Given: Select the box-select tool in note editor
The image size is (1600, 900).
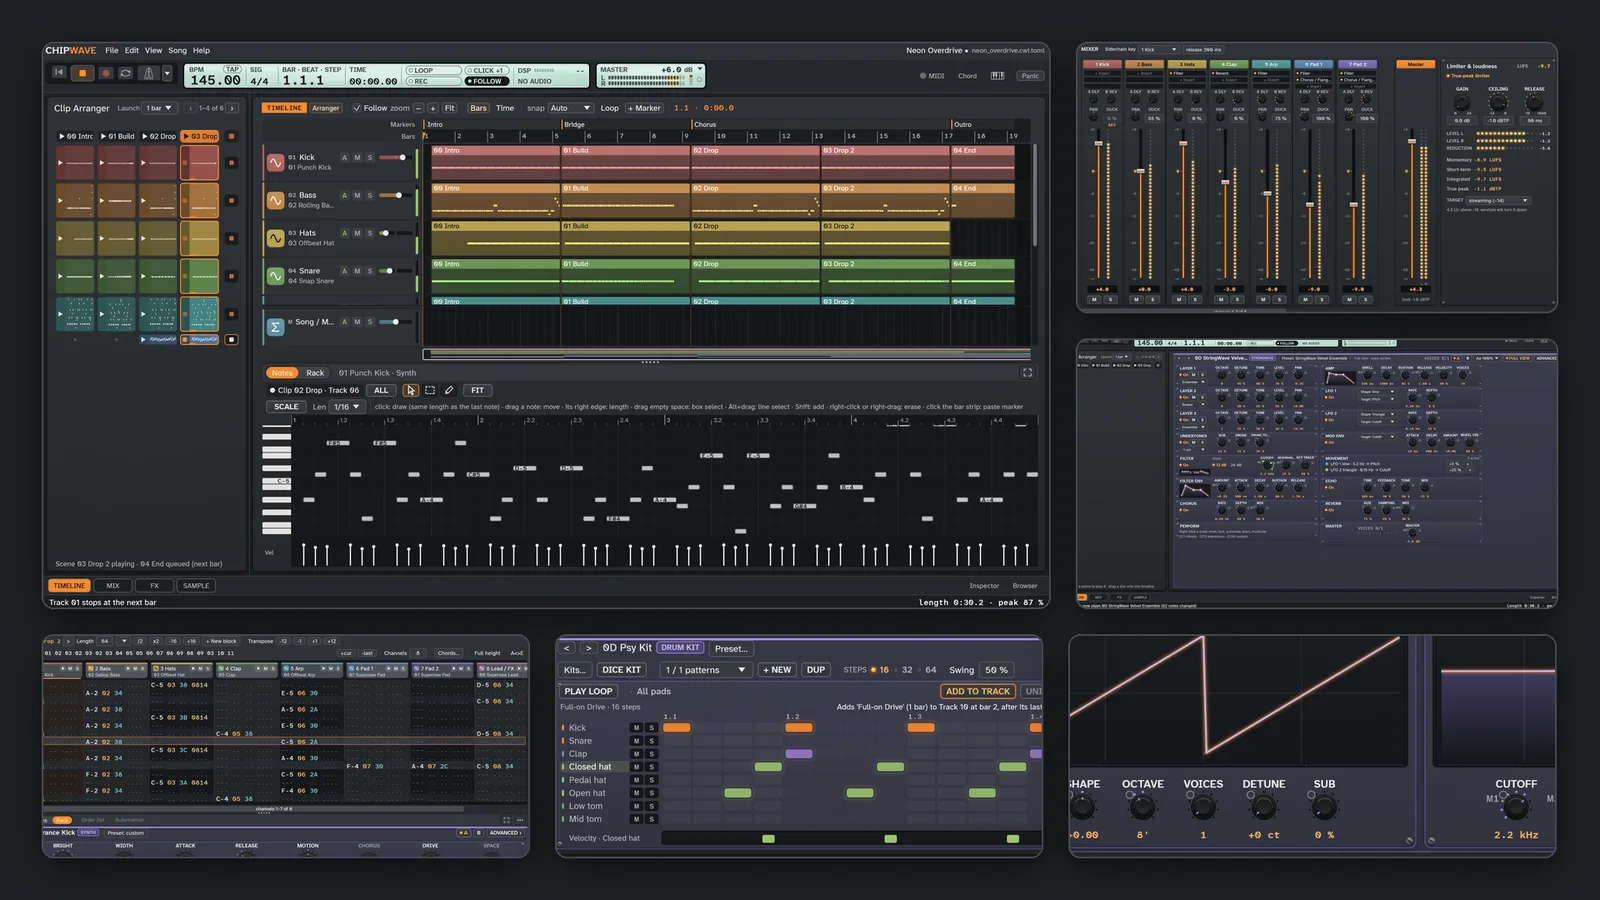Looking at the screenshot, I should [x=430, y=390].
